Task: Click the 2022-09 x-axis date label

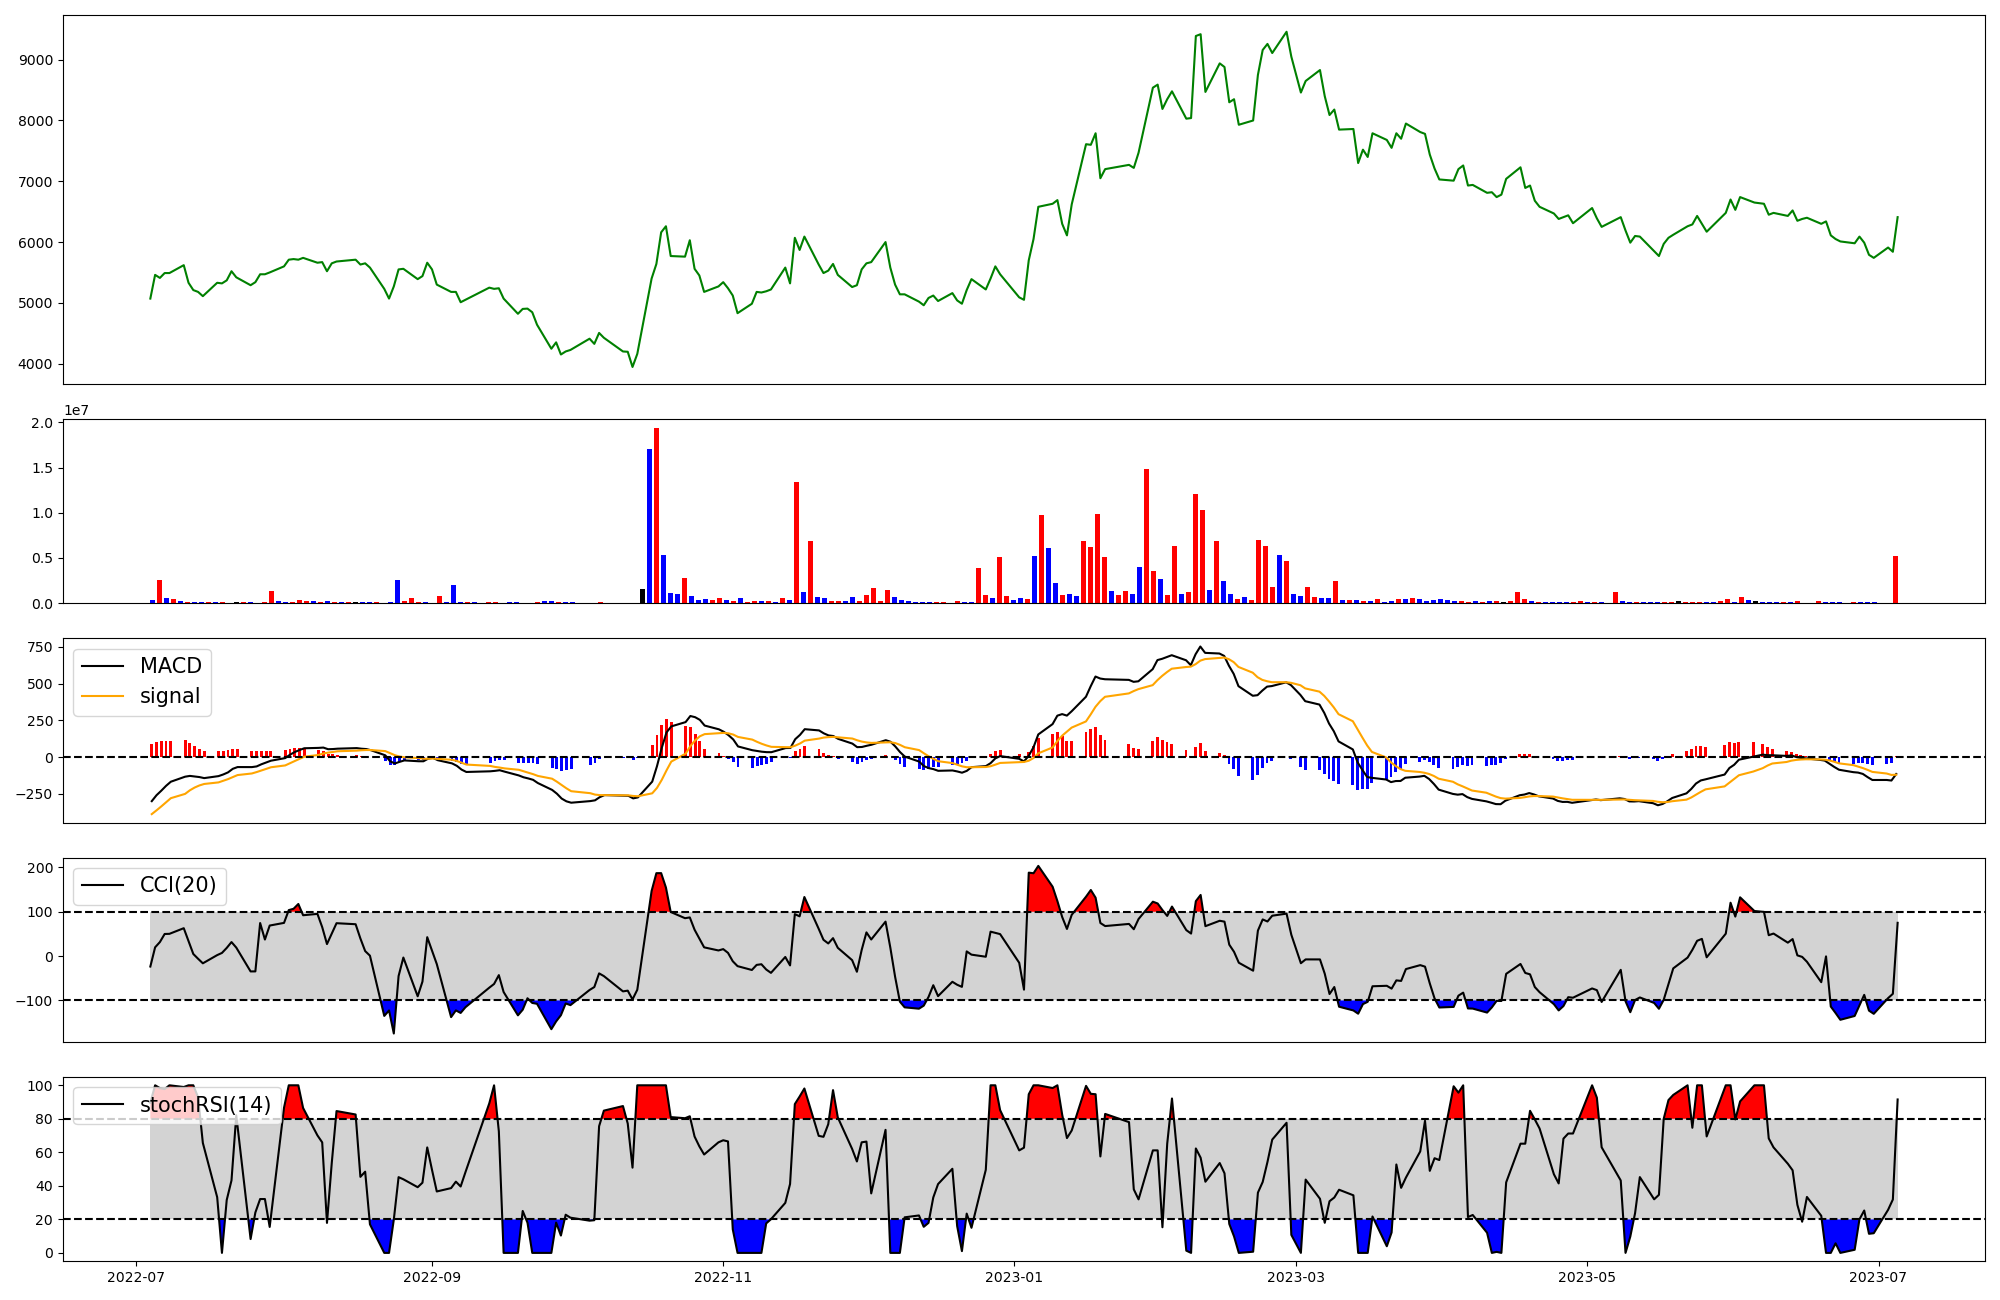Action: click(432, 1277)
